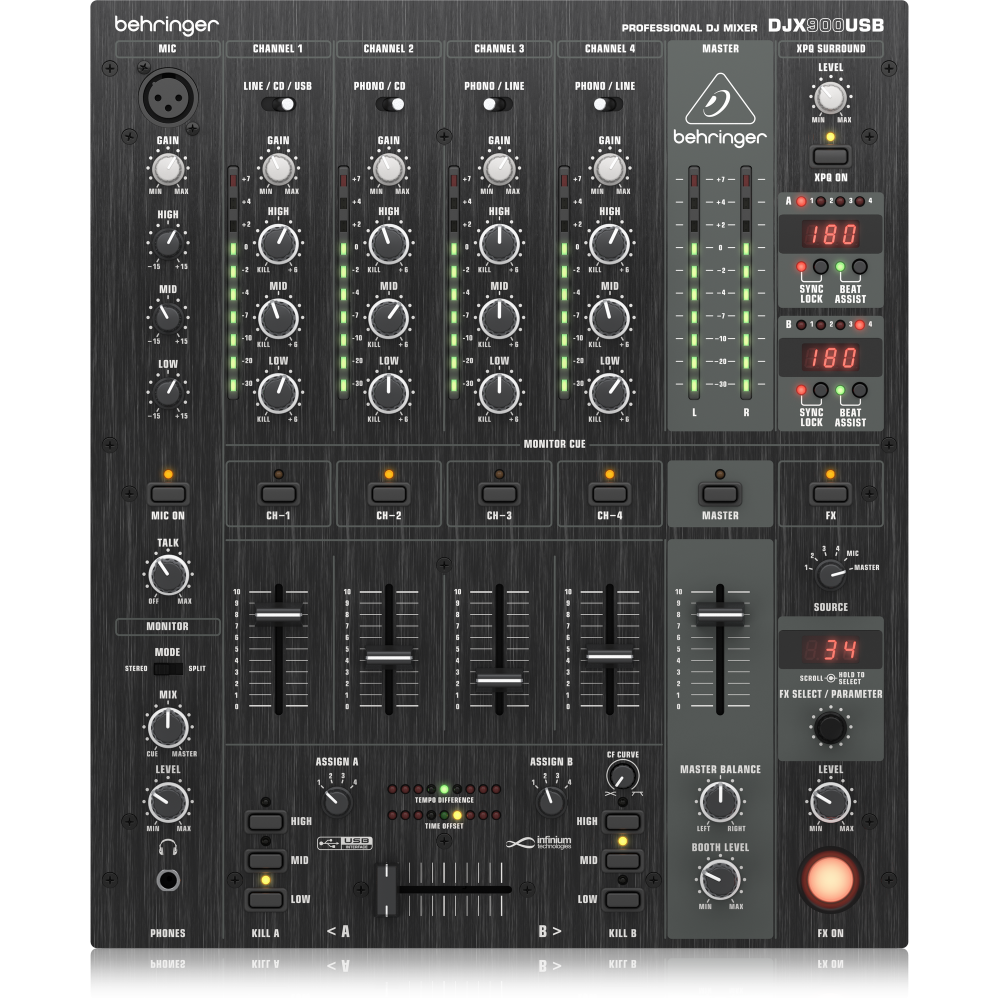The width and height of the screenshot is (1000, 1000).
Task: Click the headphones jack socket
Action: (x=168, y=880)
